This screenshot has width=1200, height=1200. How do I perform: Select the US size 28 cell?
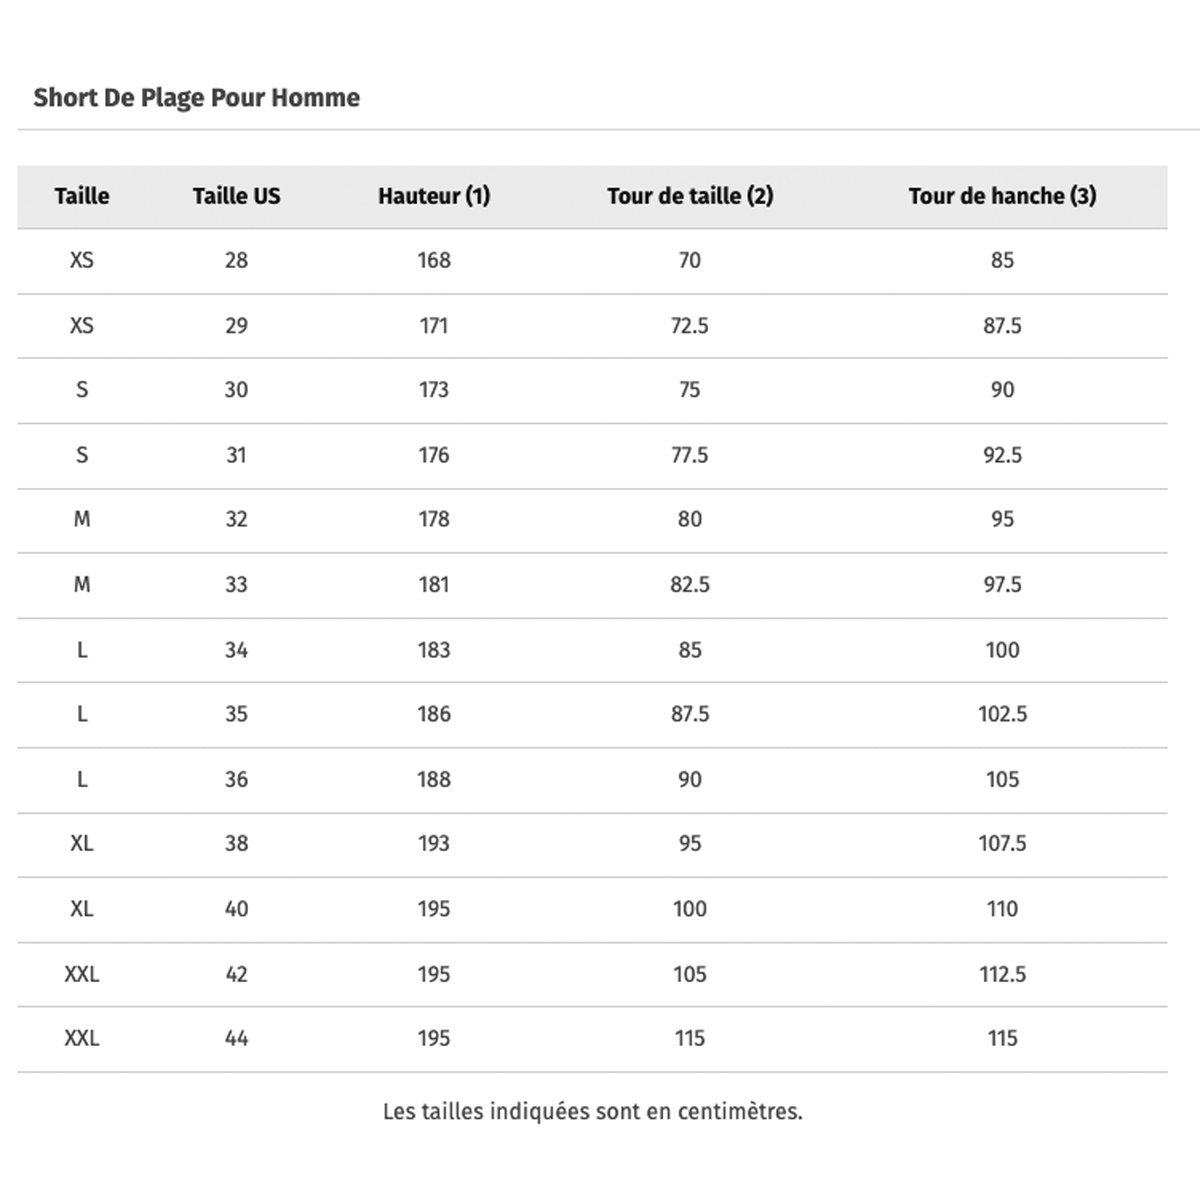(x=236, y=260)
